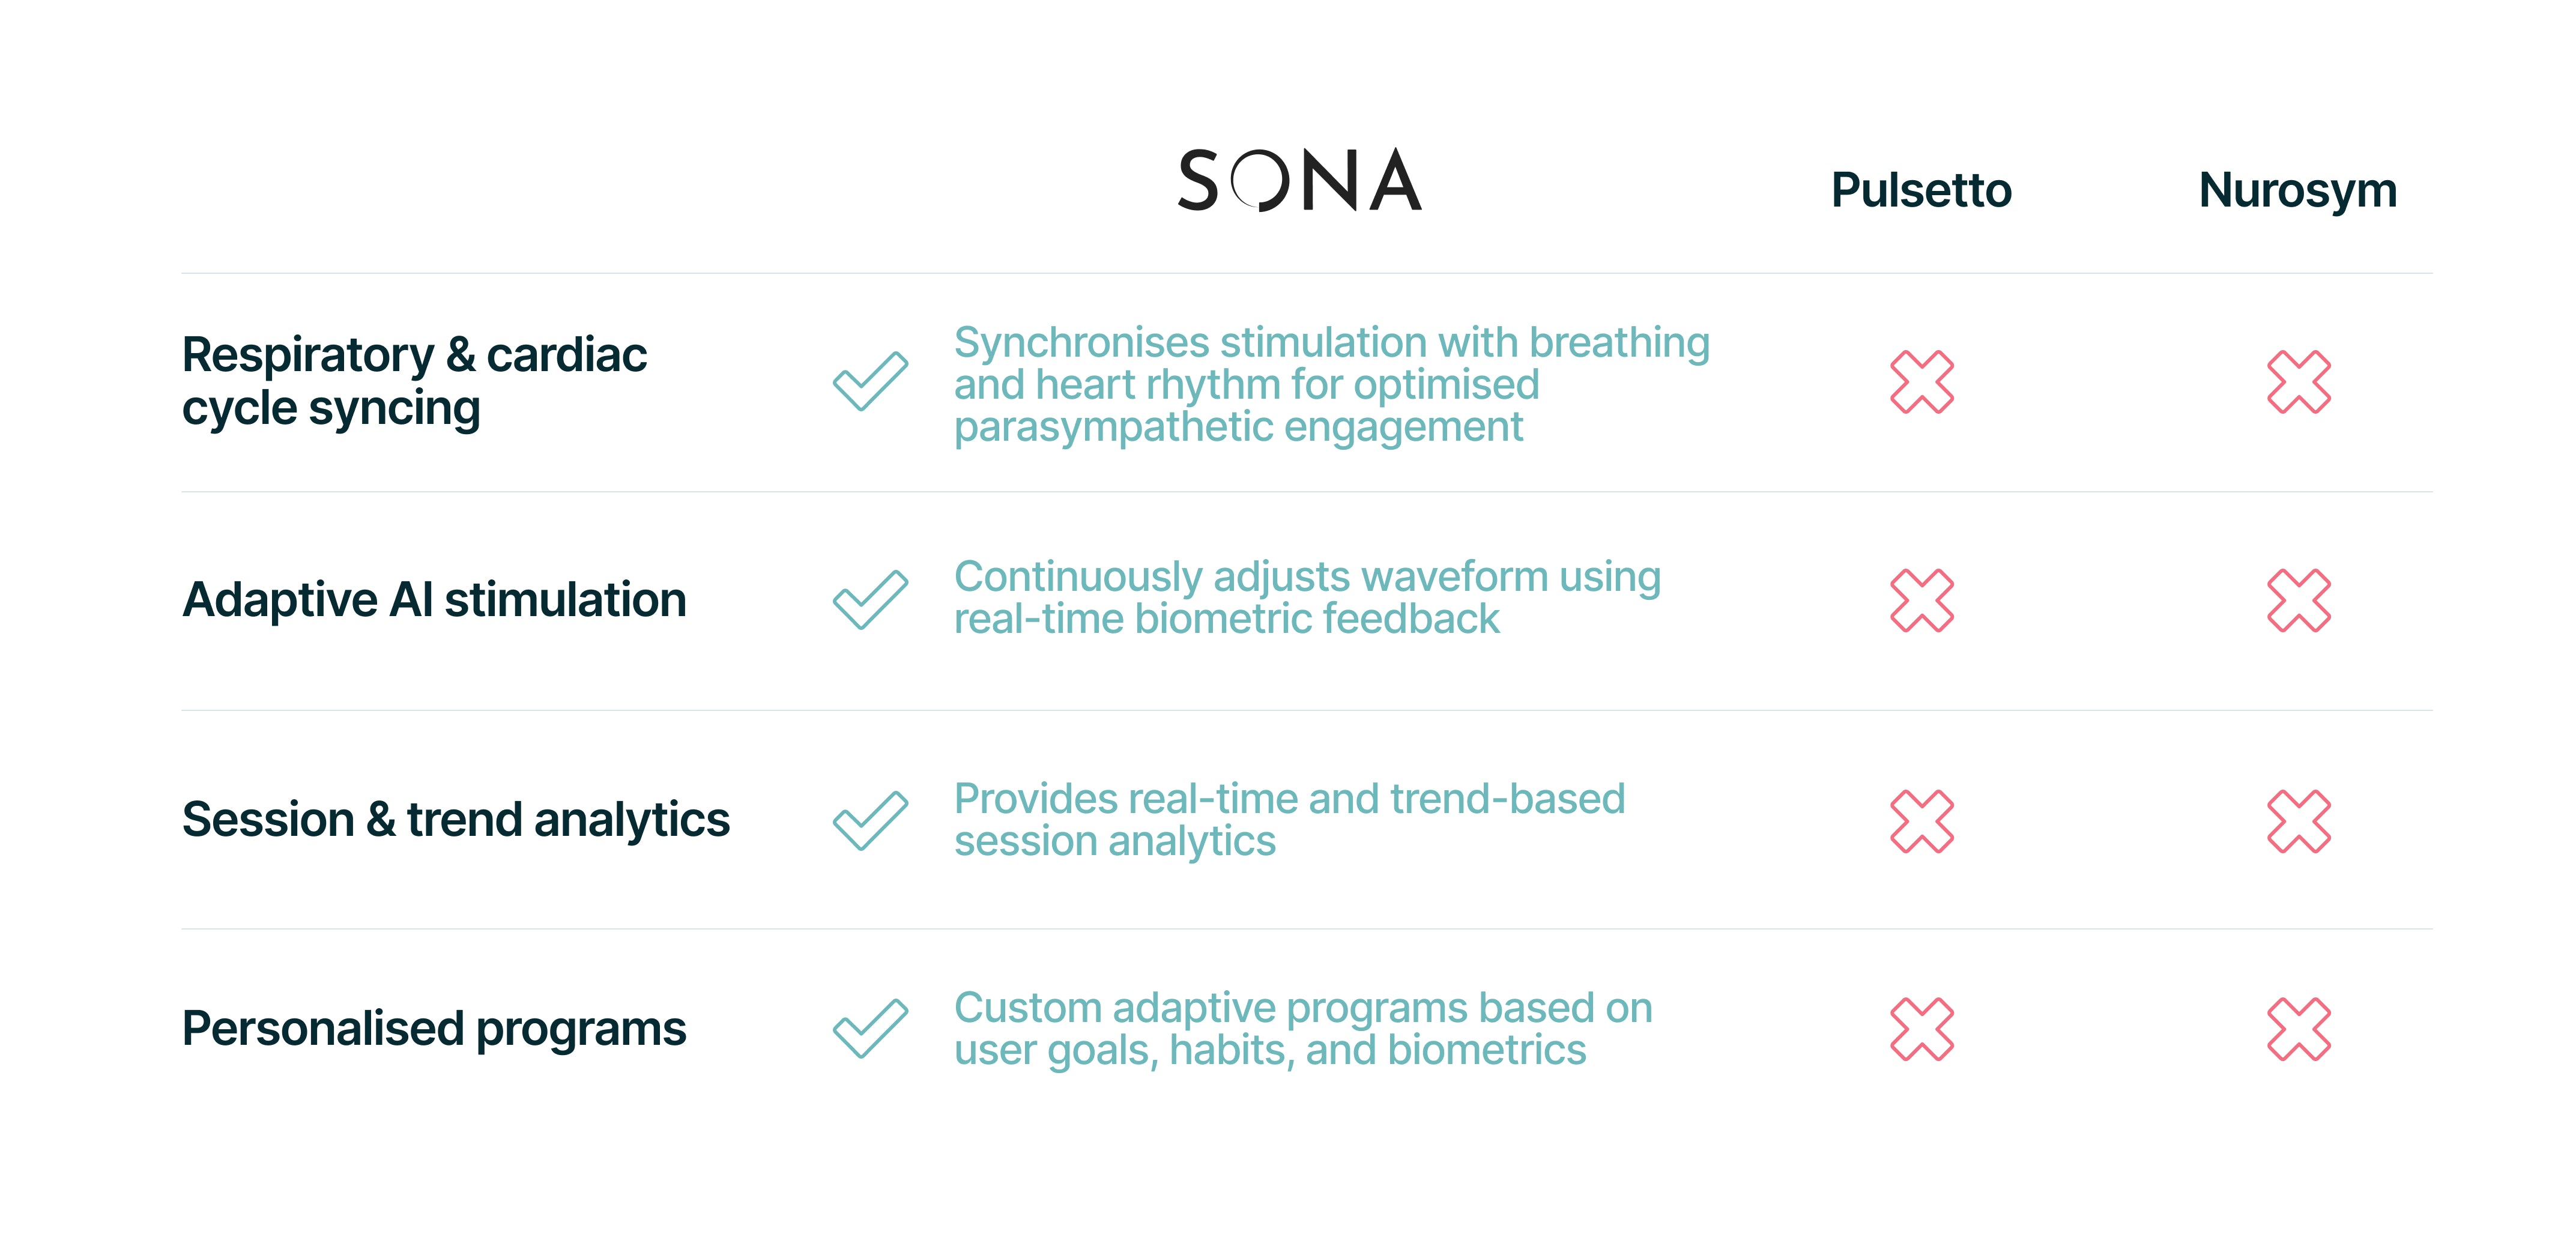Click Pulsetto cross for Session & trend analytics
This screenshot has height=1237, width=2576.
[x=1921, y=821]
